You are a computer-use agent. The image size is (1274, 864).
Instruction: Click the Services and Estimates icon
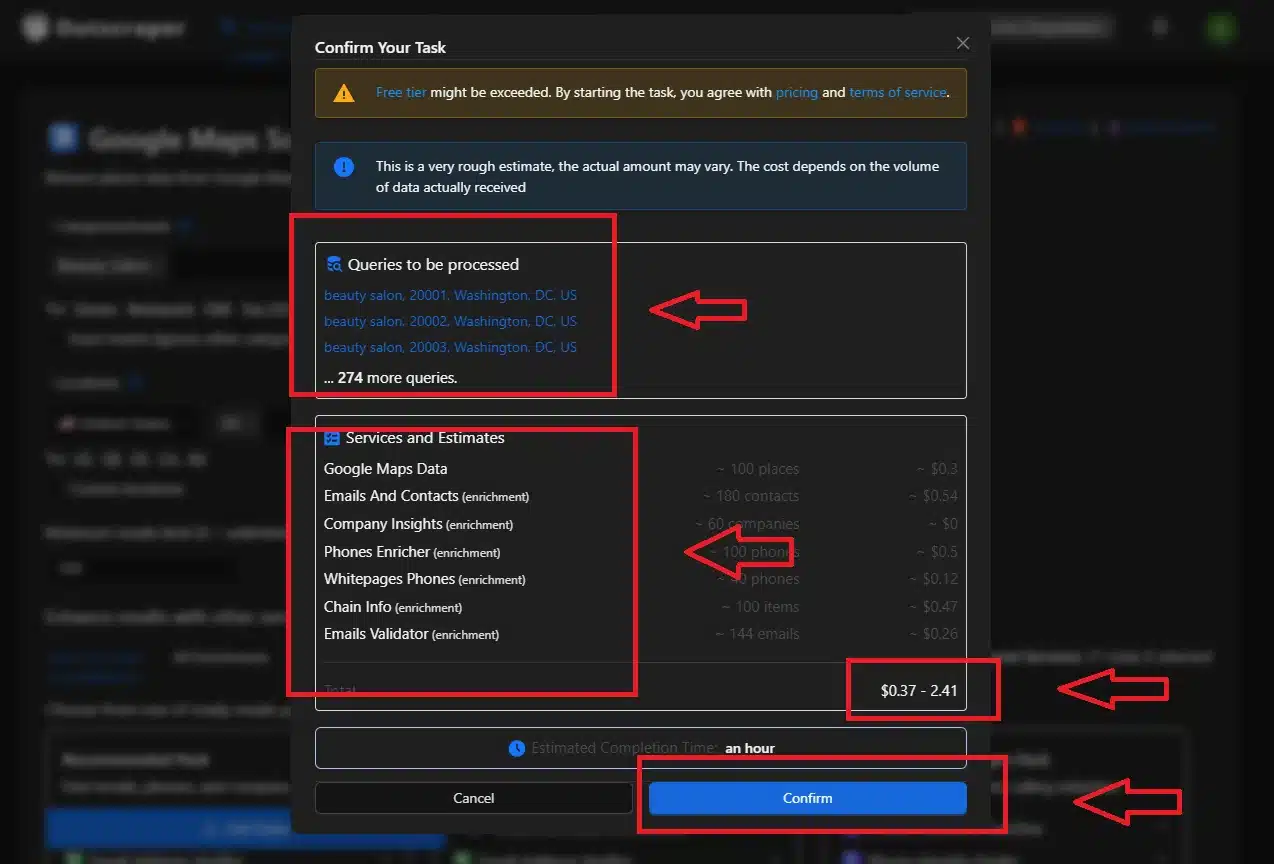[332, 438]
